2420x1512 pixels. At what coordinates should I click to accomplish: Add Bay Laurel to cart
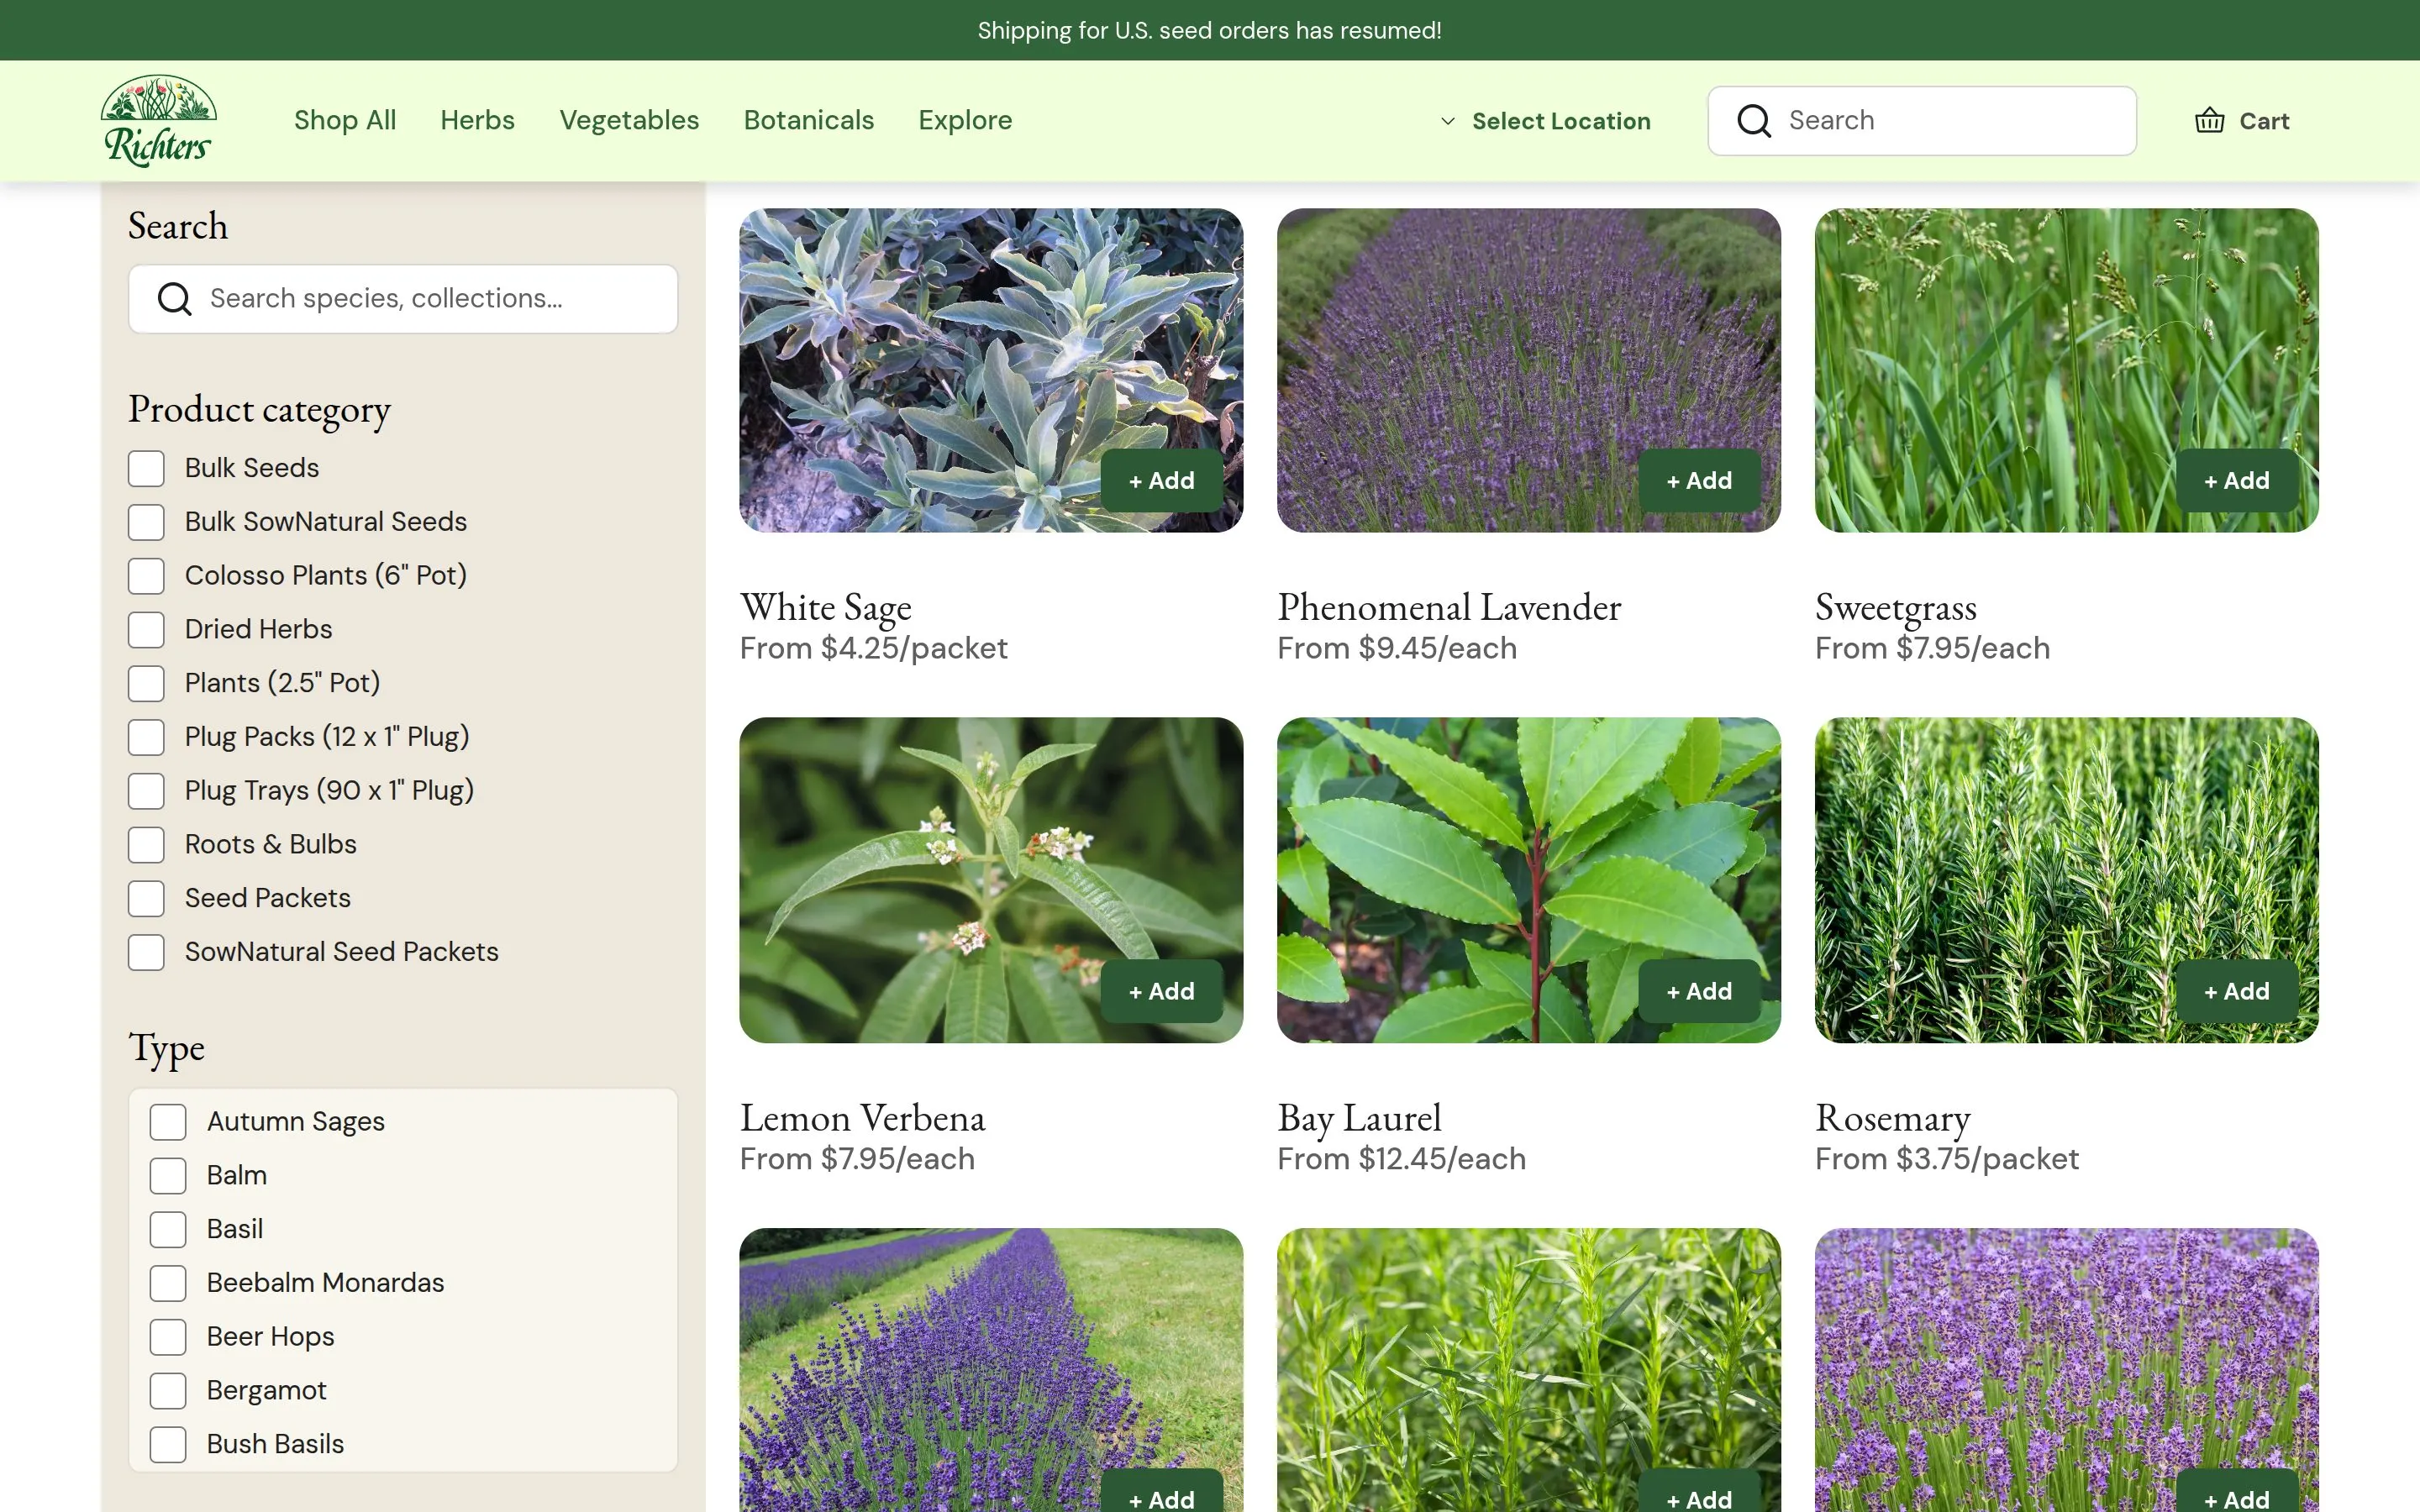pyautogui.click(x=1699, y=992)
